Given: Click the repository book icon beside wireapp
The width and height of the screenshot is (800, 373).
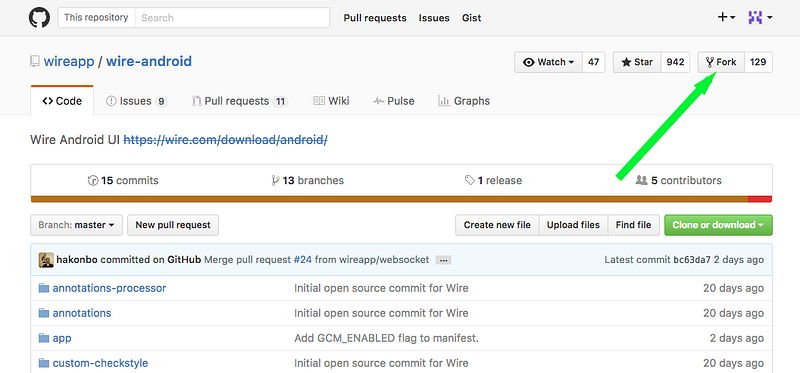Looking at the screenshot, I should [x=35, y=62].
